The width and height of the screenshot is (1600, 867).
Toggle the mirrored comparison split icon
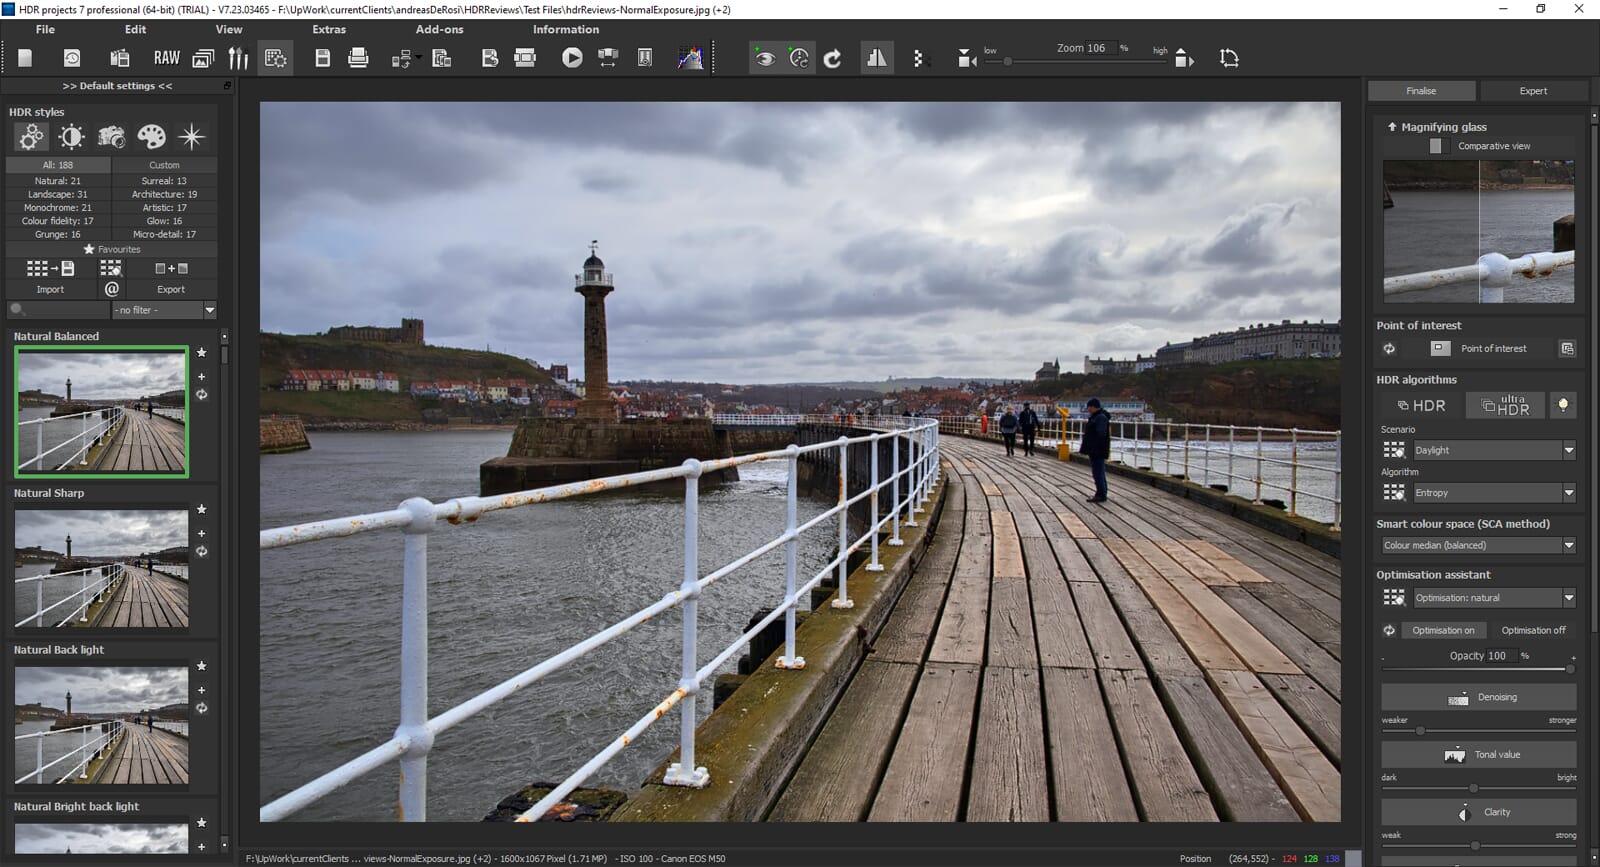[877, 58]
